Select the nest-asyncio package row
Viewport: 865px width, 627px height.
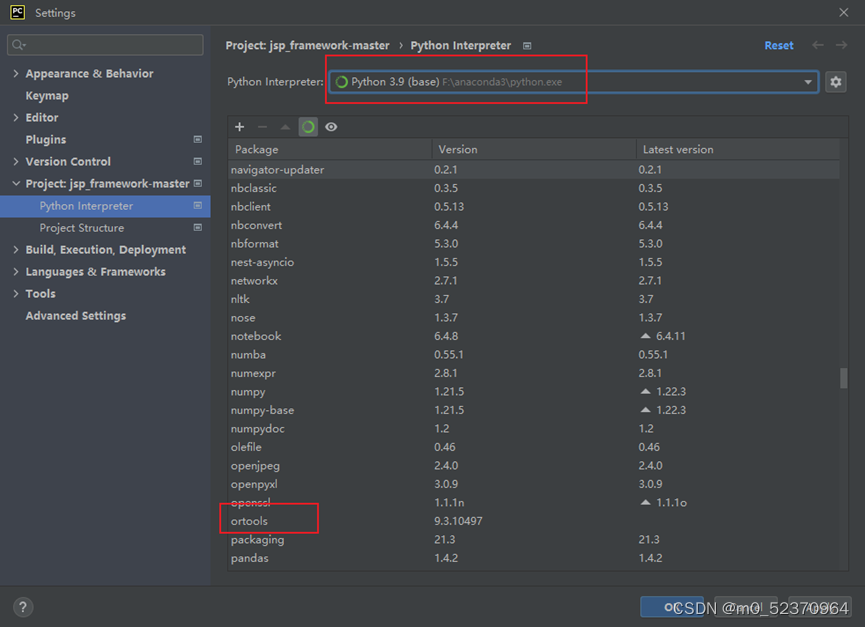pos(534,262)
